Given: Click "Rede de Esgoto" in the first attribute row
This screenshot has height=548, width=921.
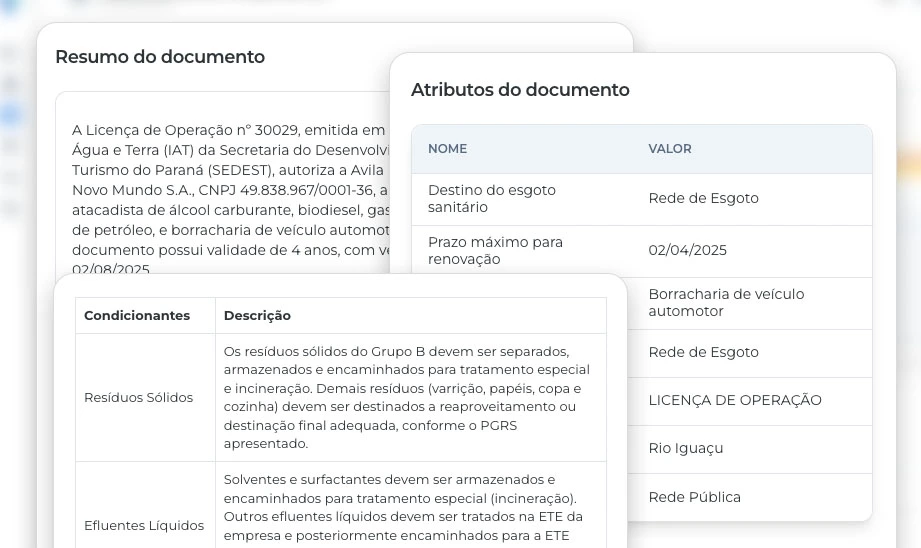Looking at the screenshot, I should [703, 198].
